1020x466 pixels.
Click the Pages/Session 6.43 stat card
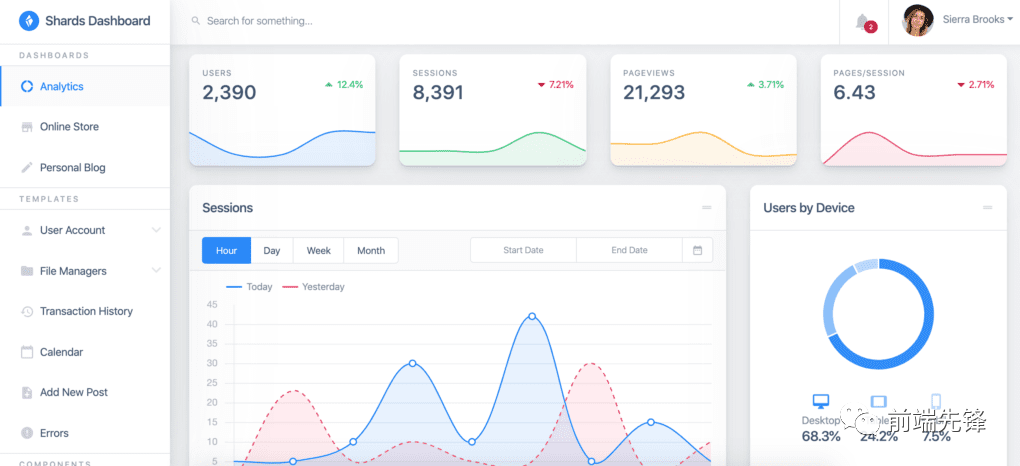click(914, 110)
